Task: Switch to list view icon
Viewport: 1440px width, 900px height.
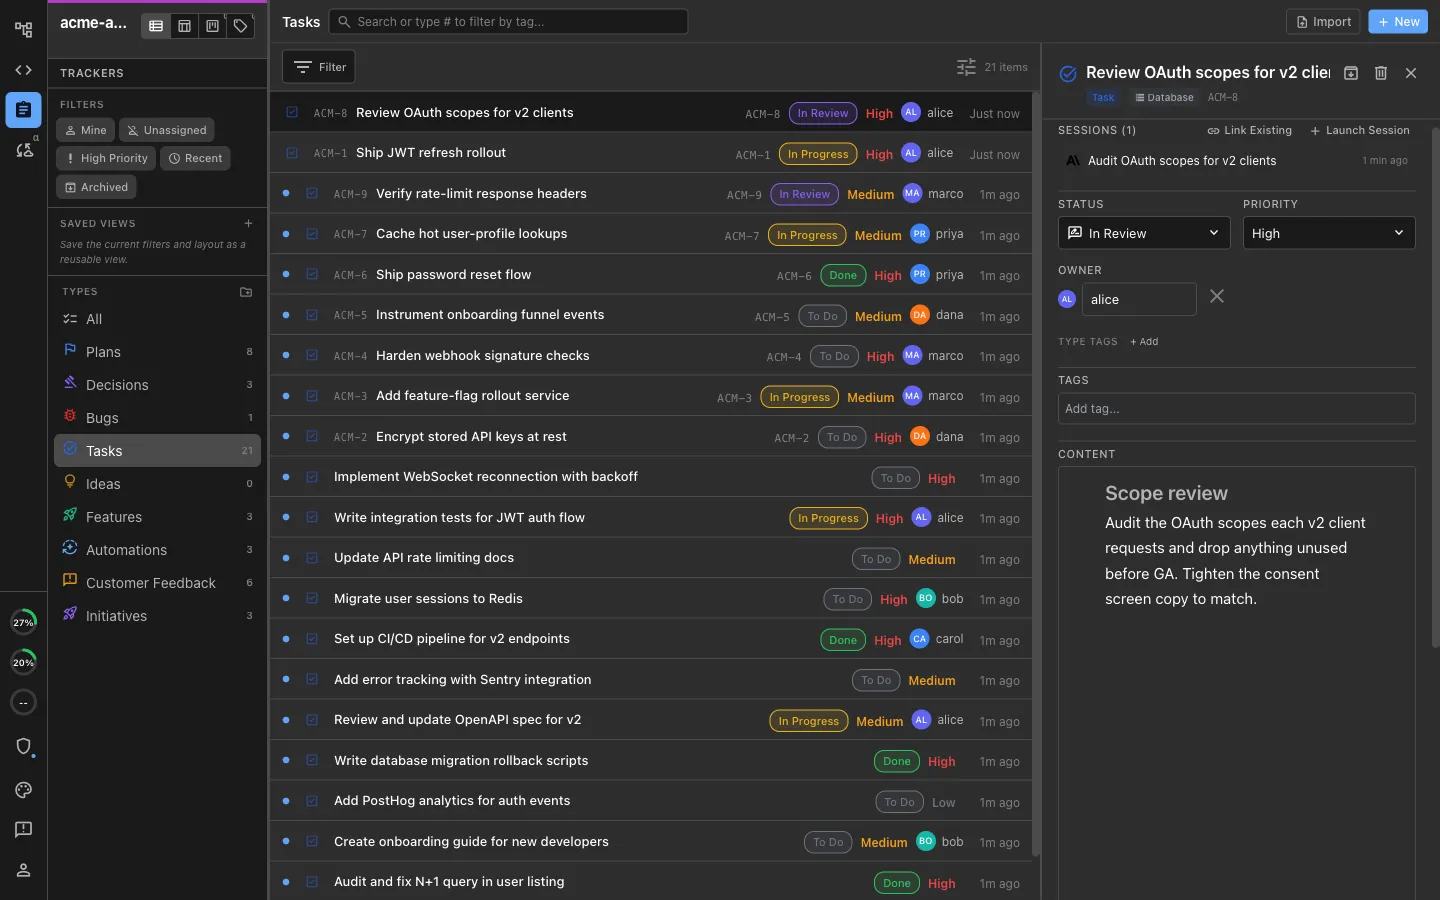Action: click(156, 26)
